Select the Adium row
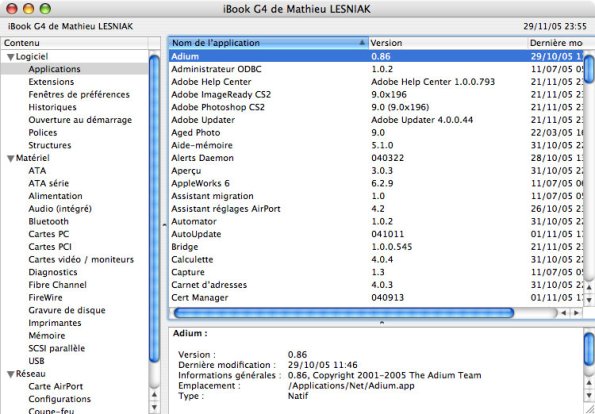The width and height of the screenshot is (595, 414). (376, 56)
